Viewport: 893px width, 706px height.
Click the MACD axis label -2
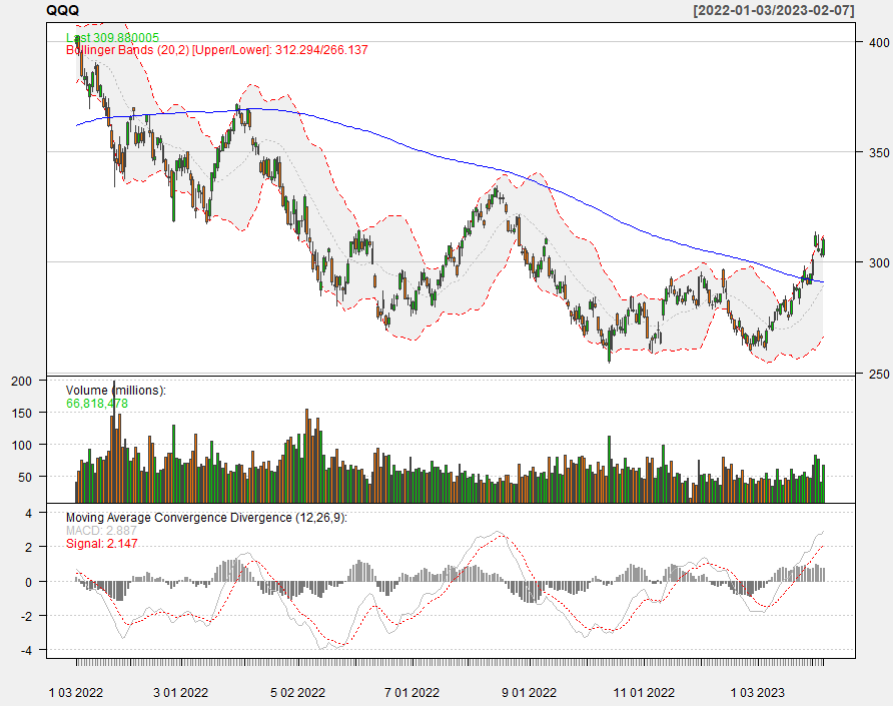(27, 616)
